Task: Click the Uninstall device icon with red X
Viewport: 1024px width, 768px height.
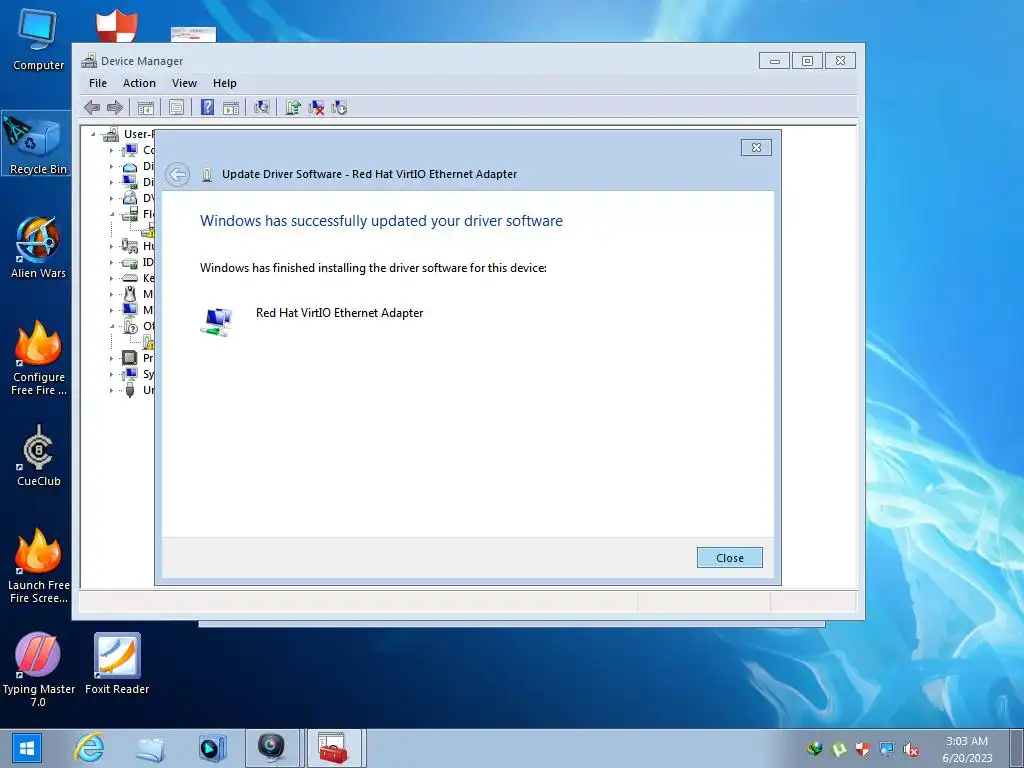Action: (316, 108)
